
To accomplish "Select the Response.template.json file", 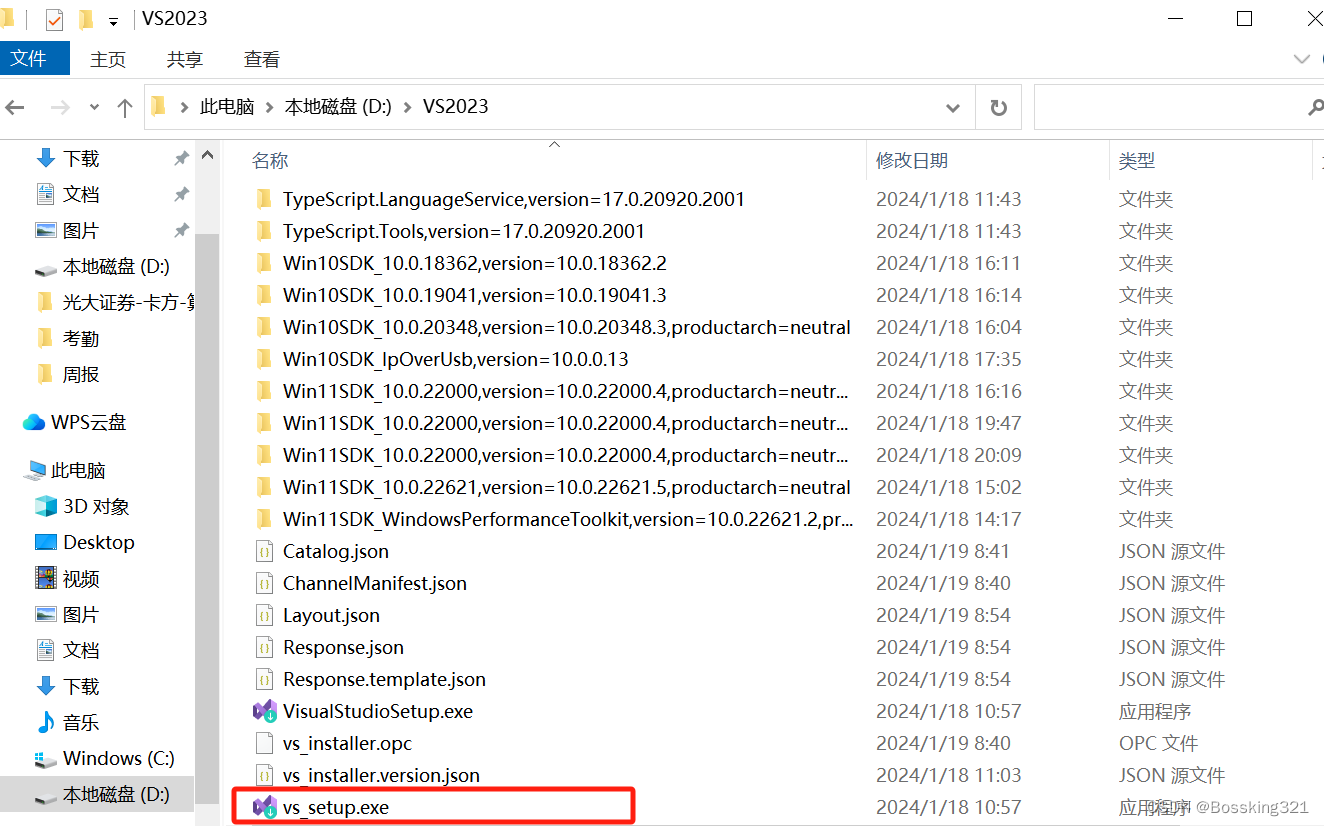I will click(x=384, y=679).
